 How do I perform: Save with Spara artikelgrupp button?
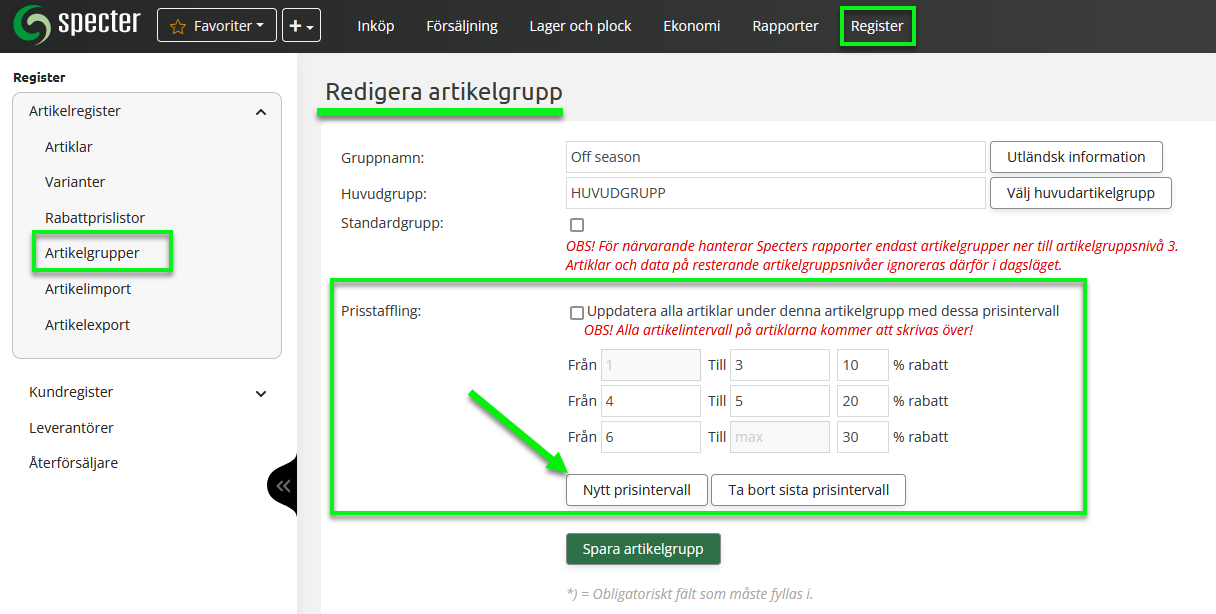[x=643, y=549]
